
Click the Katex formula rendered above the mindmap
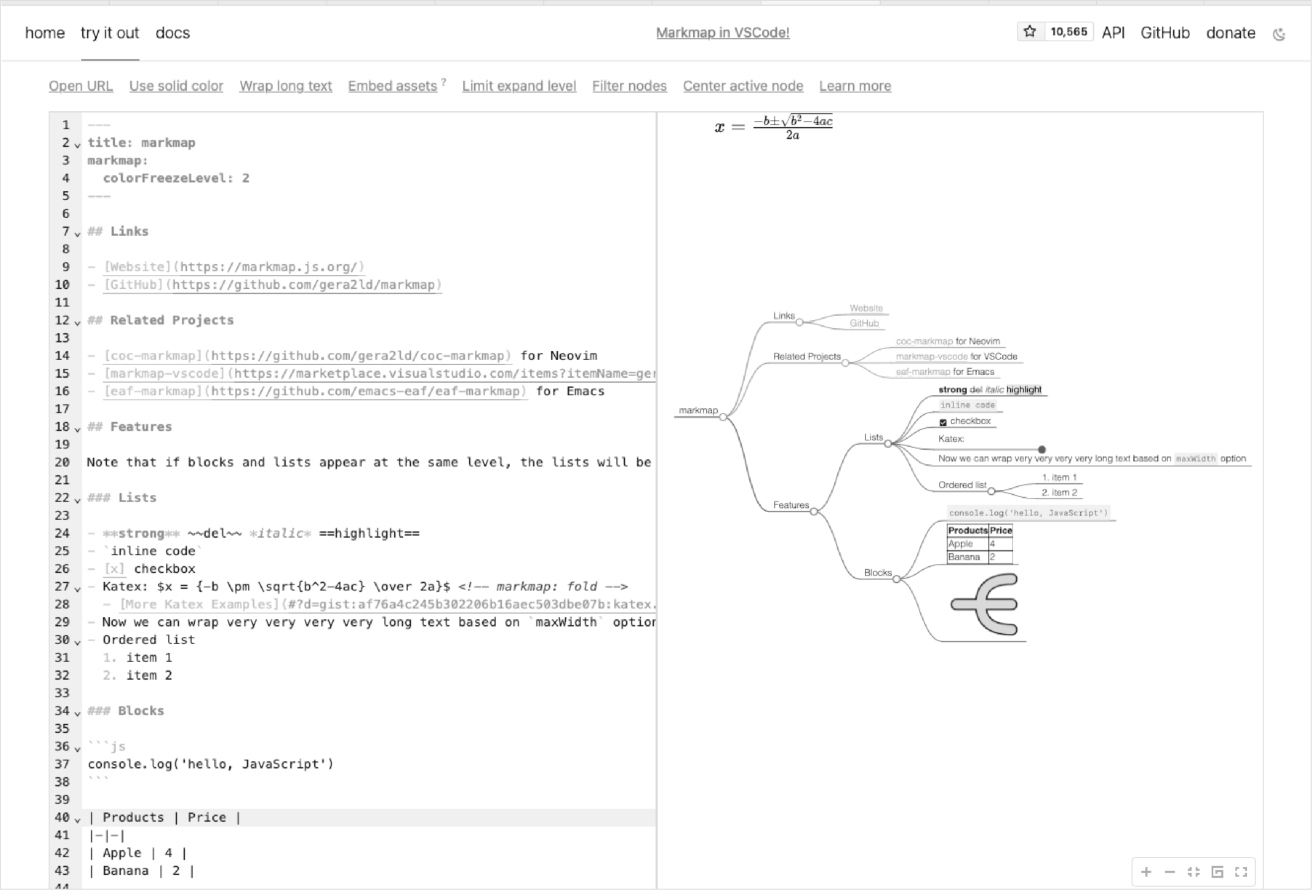point(774,127)
